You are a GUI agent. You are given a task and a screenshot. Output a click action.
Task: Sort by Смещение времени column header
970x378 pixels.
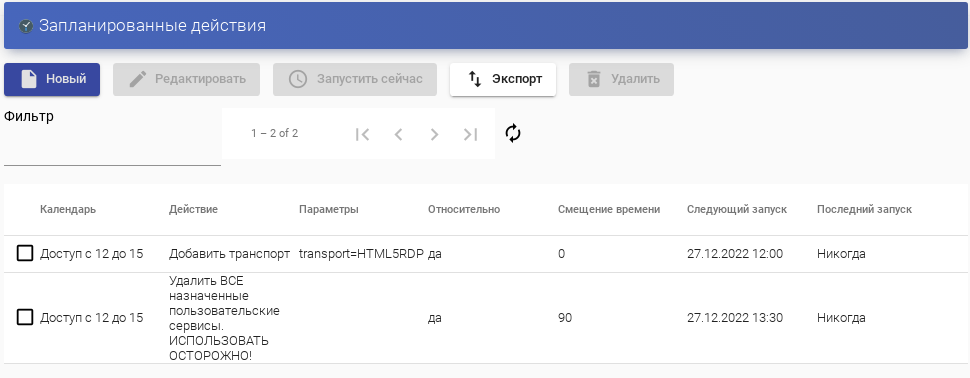coord(609,209)
